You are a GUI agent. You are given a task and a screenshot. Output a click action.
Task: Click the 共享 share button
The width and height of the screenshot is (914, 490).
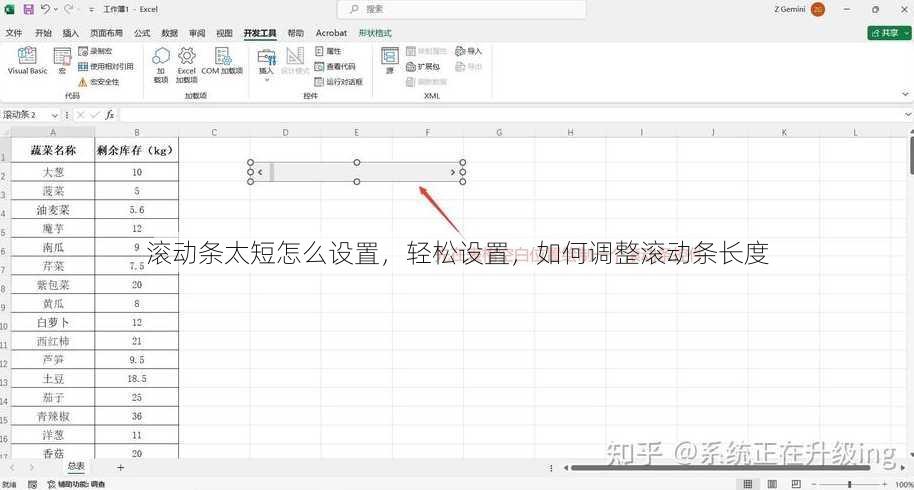pos(888,33)
